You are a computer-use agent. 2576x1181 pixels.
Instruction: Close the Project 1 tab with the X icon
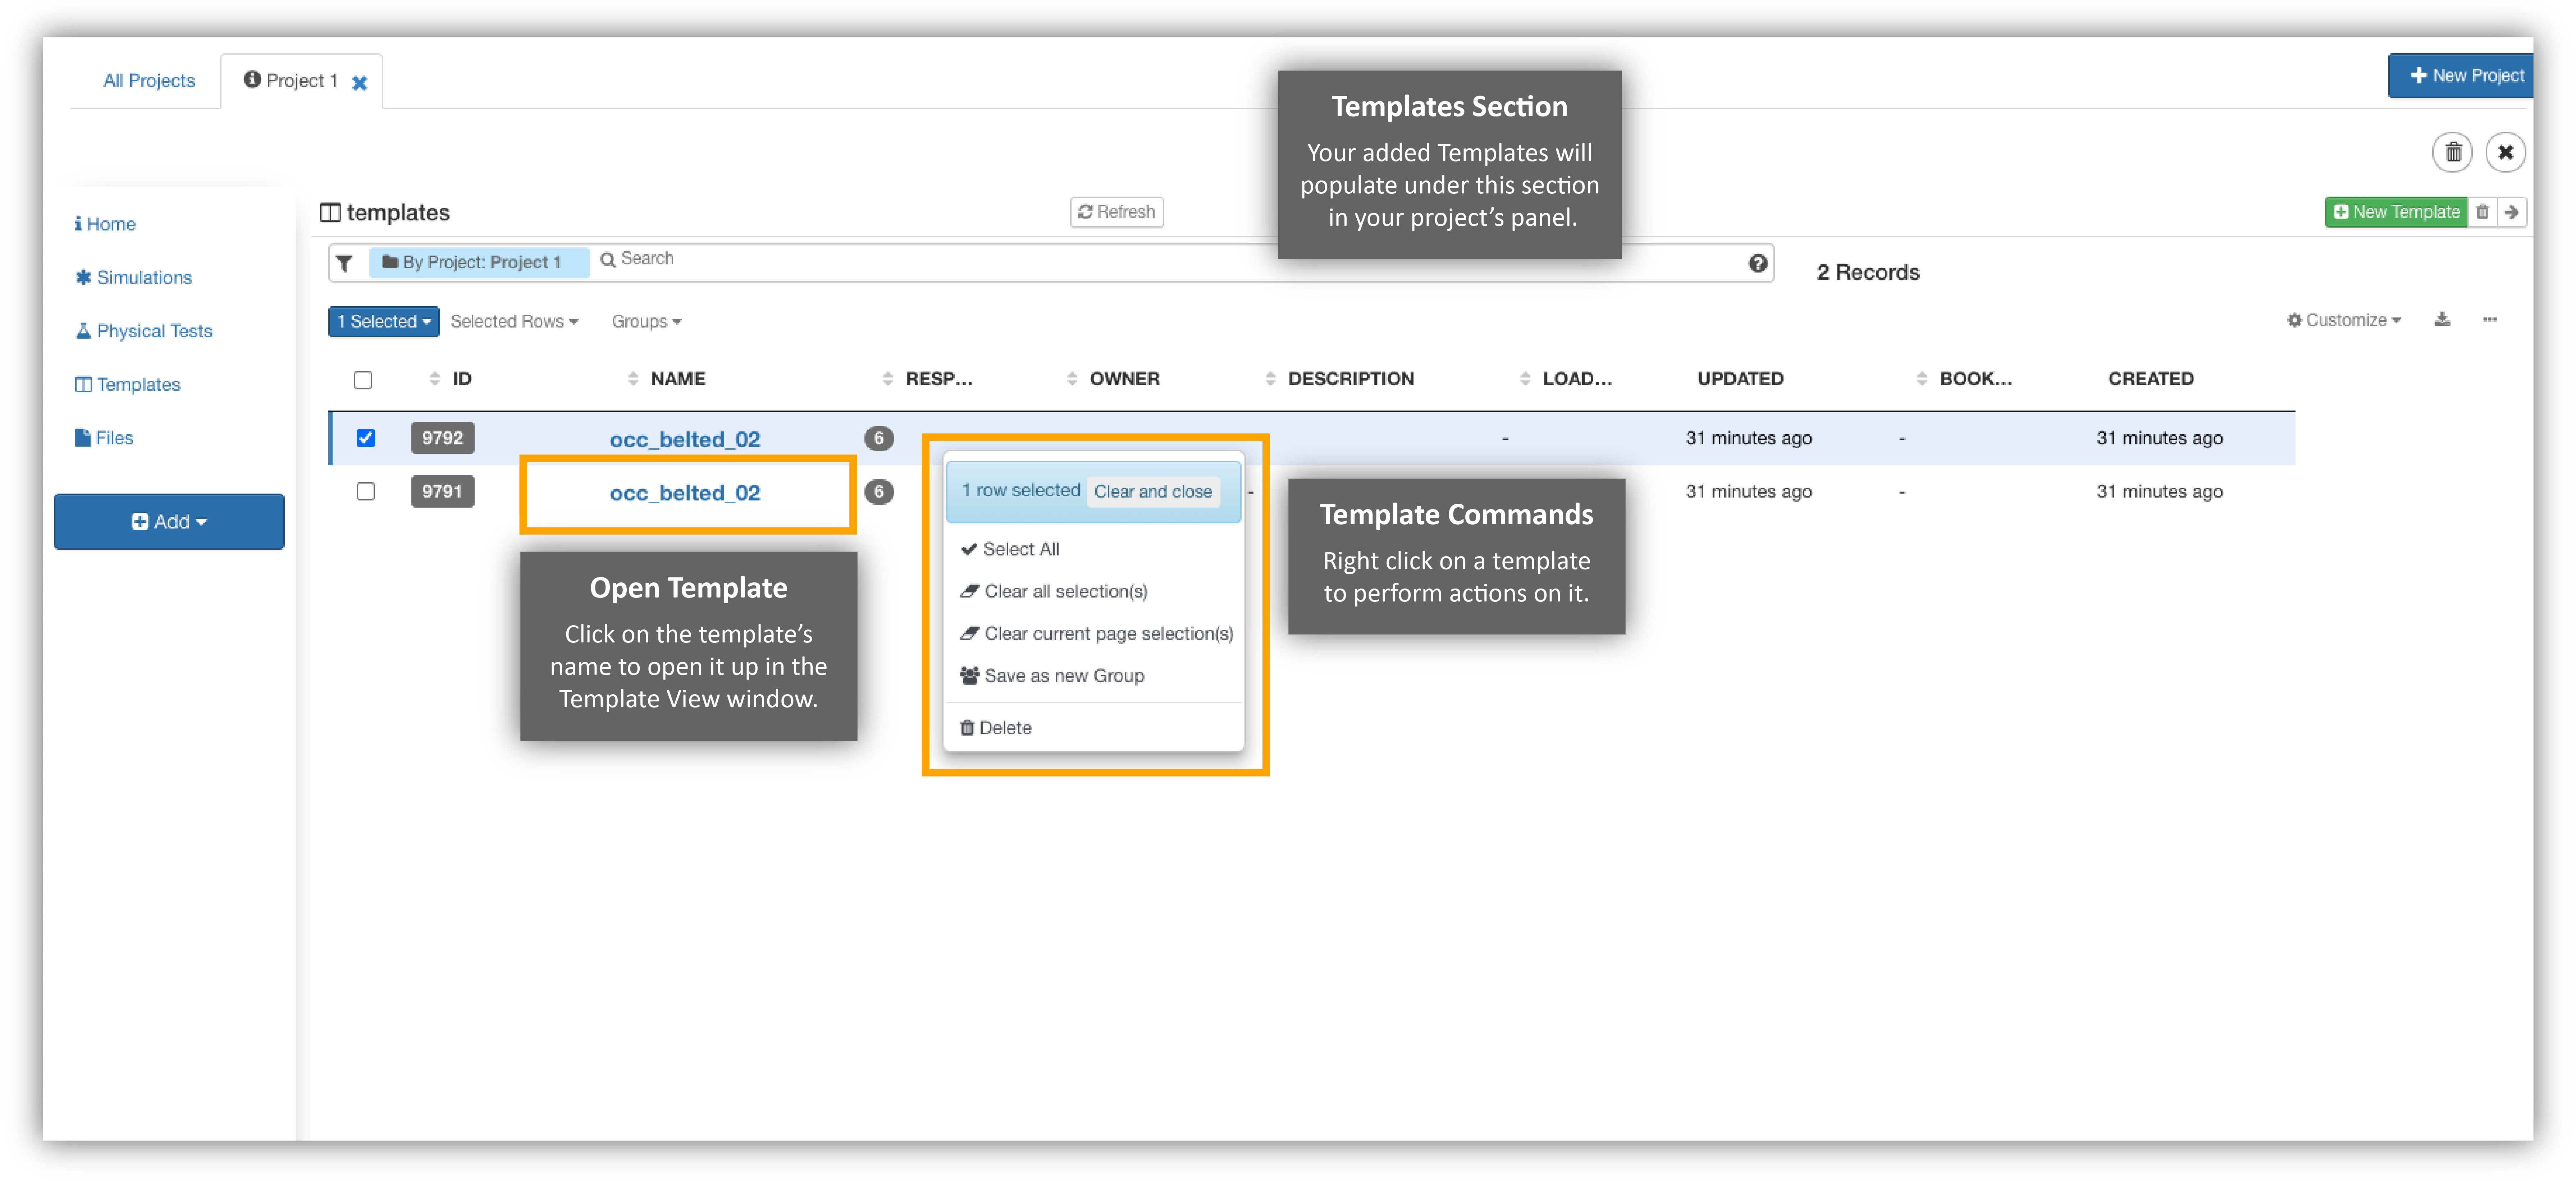tap(360, 83)
